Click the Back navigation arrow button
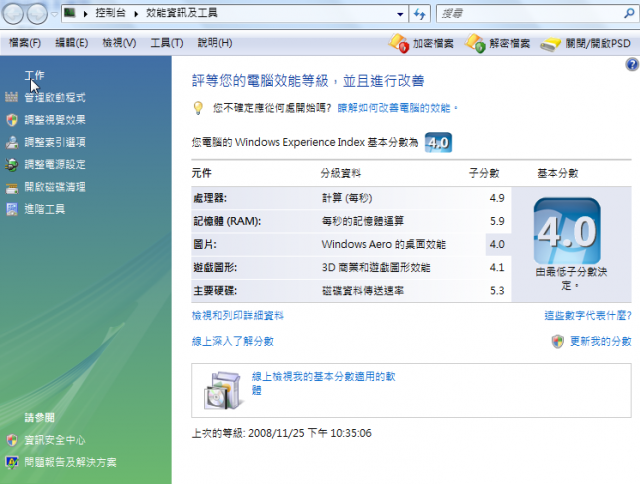Image resolution: width=640 pixels, height=484 pixels. pyautogui.click(x=13, y=13)
